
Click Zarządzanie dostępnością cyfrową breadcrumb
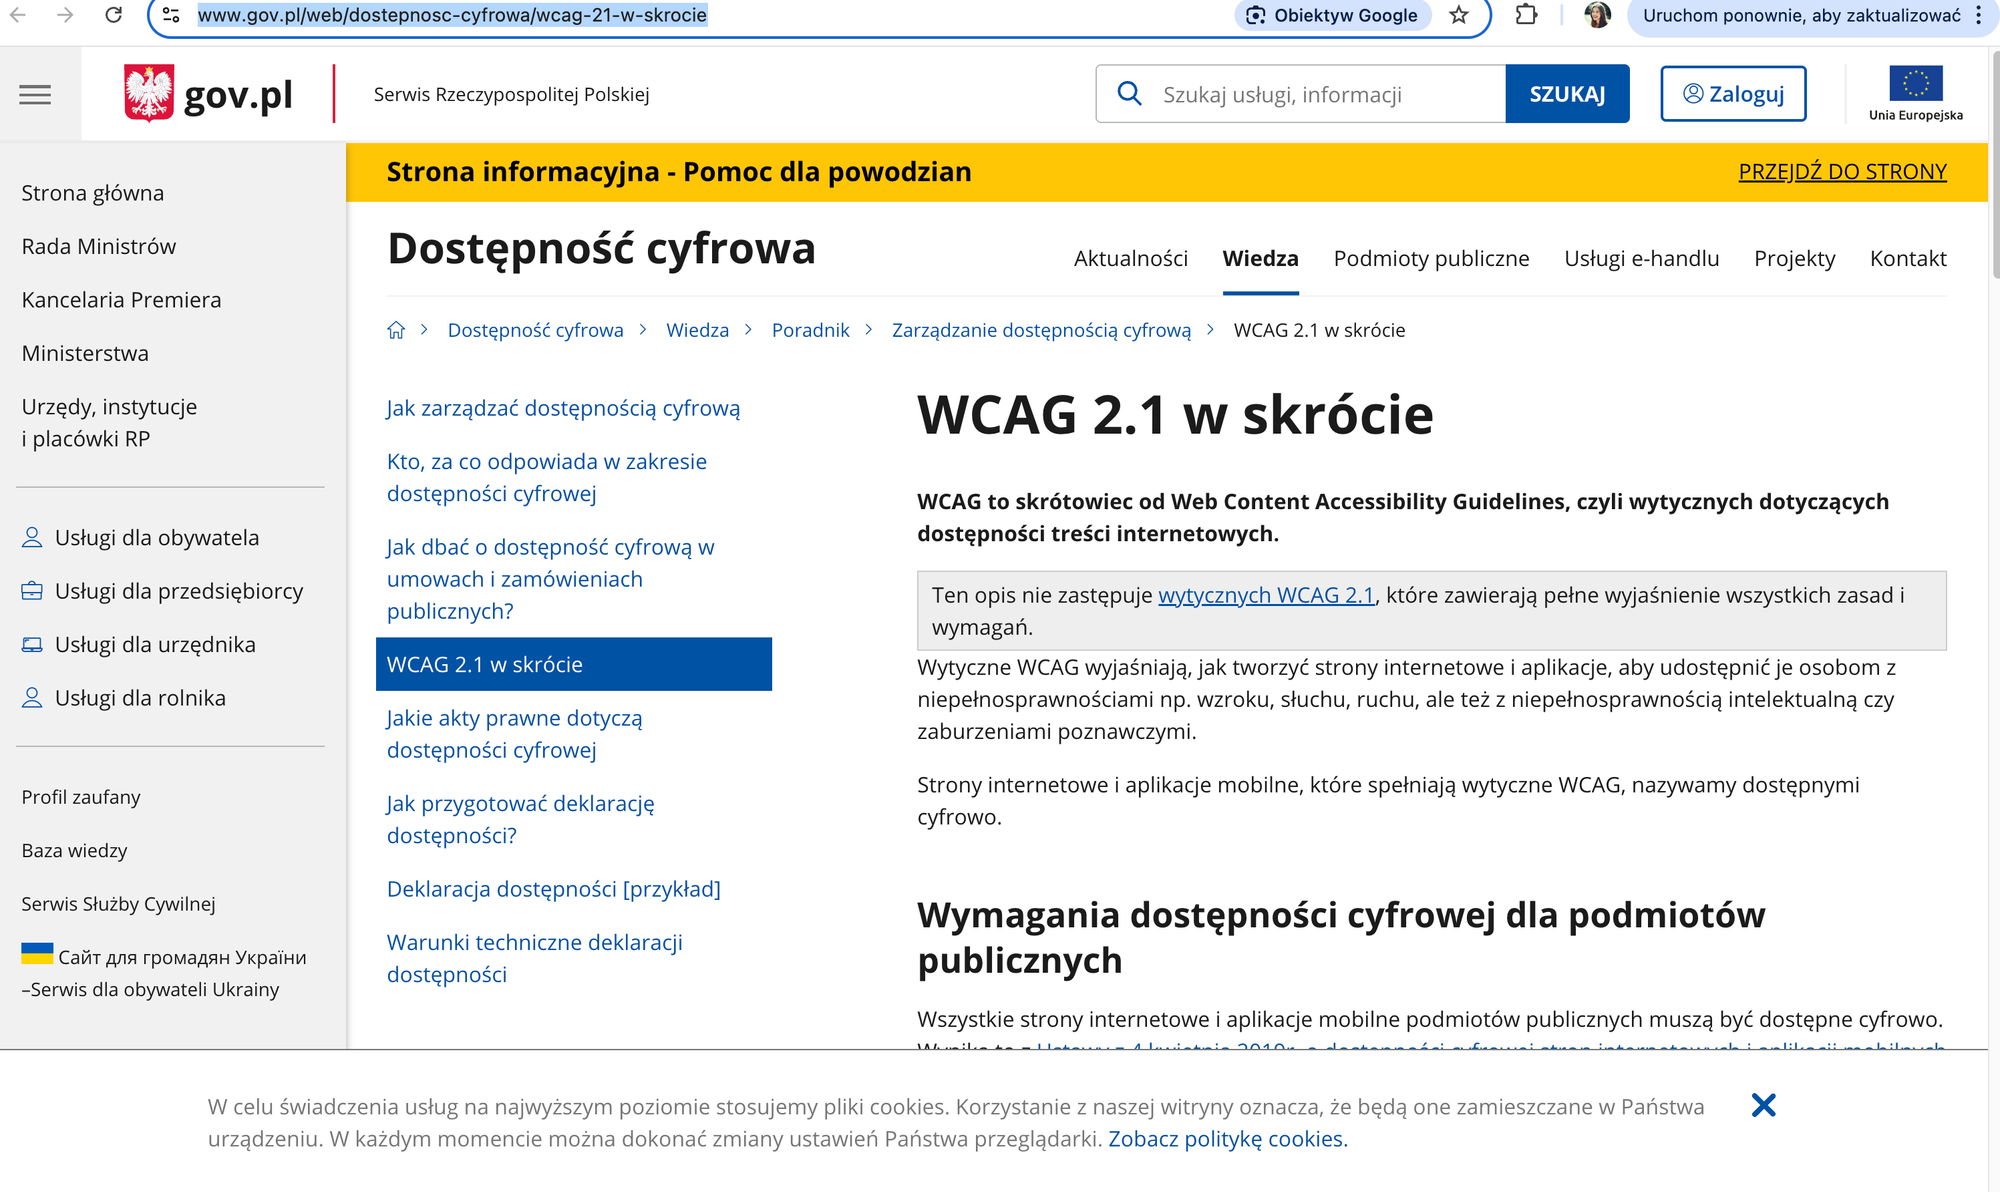1041,330
